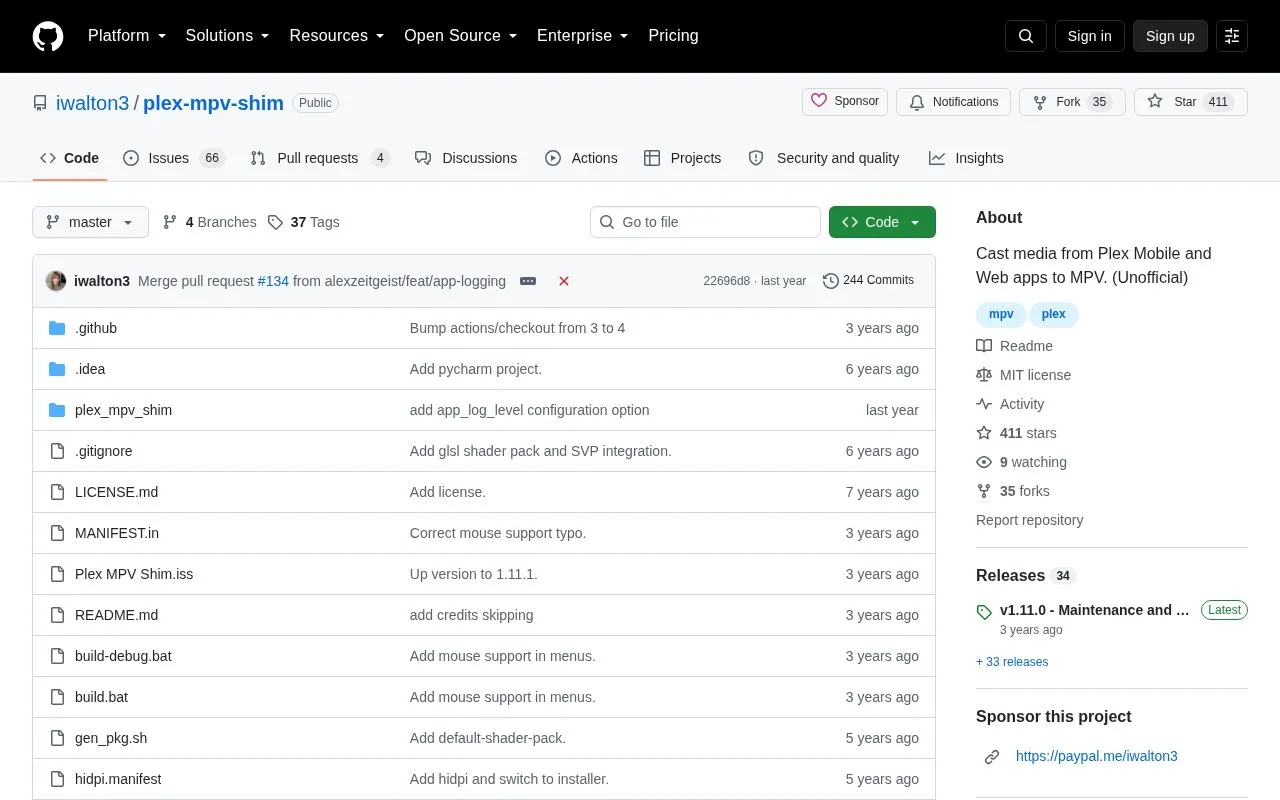Open the appearance settings icon beside Sign up
This screenshot has width=1280, height=800.
click(x=1232, y=36)
